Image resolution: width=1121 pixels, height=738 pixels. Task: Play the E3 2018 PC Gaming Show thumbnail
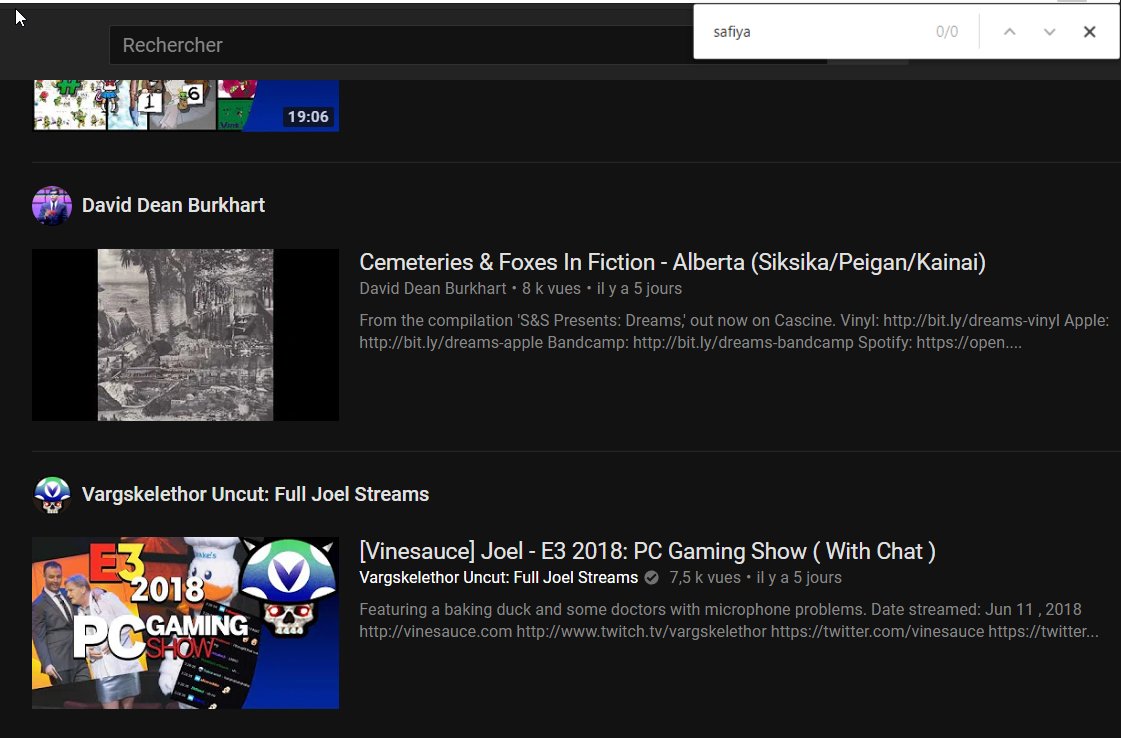click(x=185, y=623)
